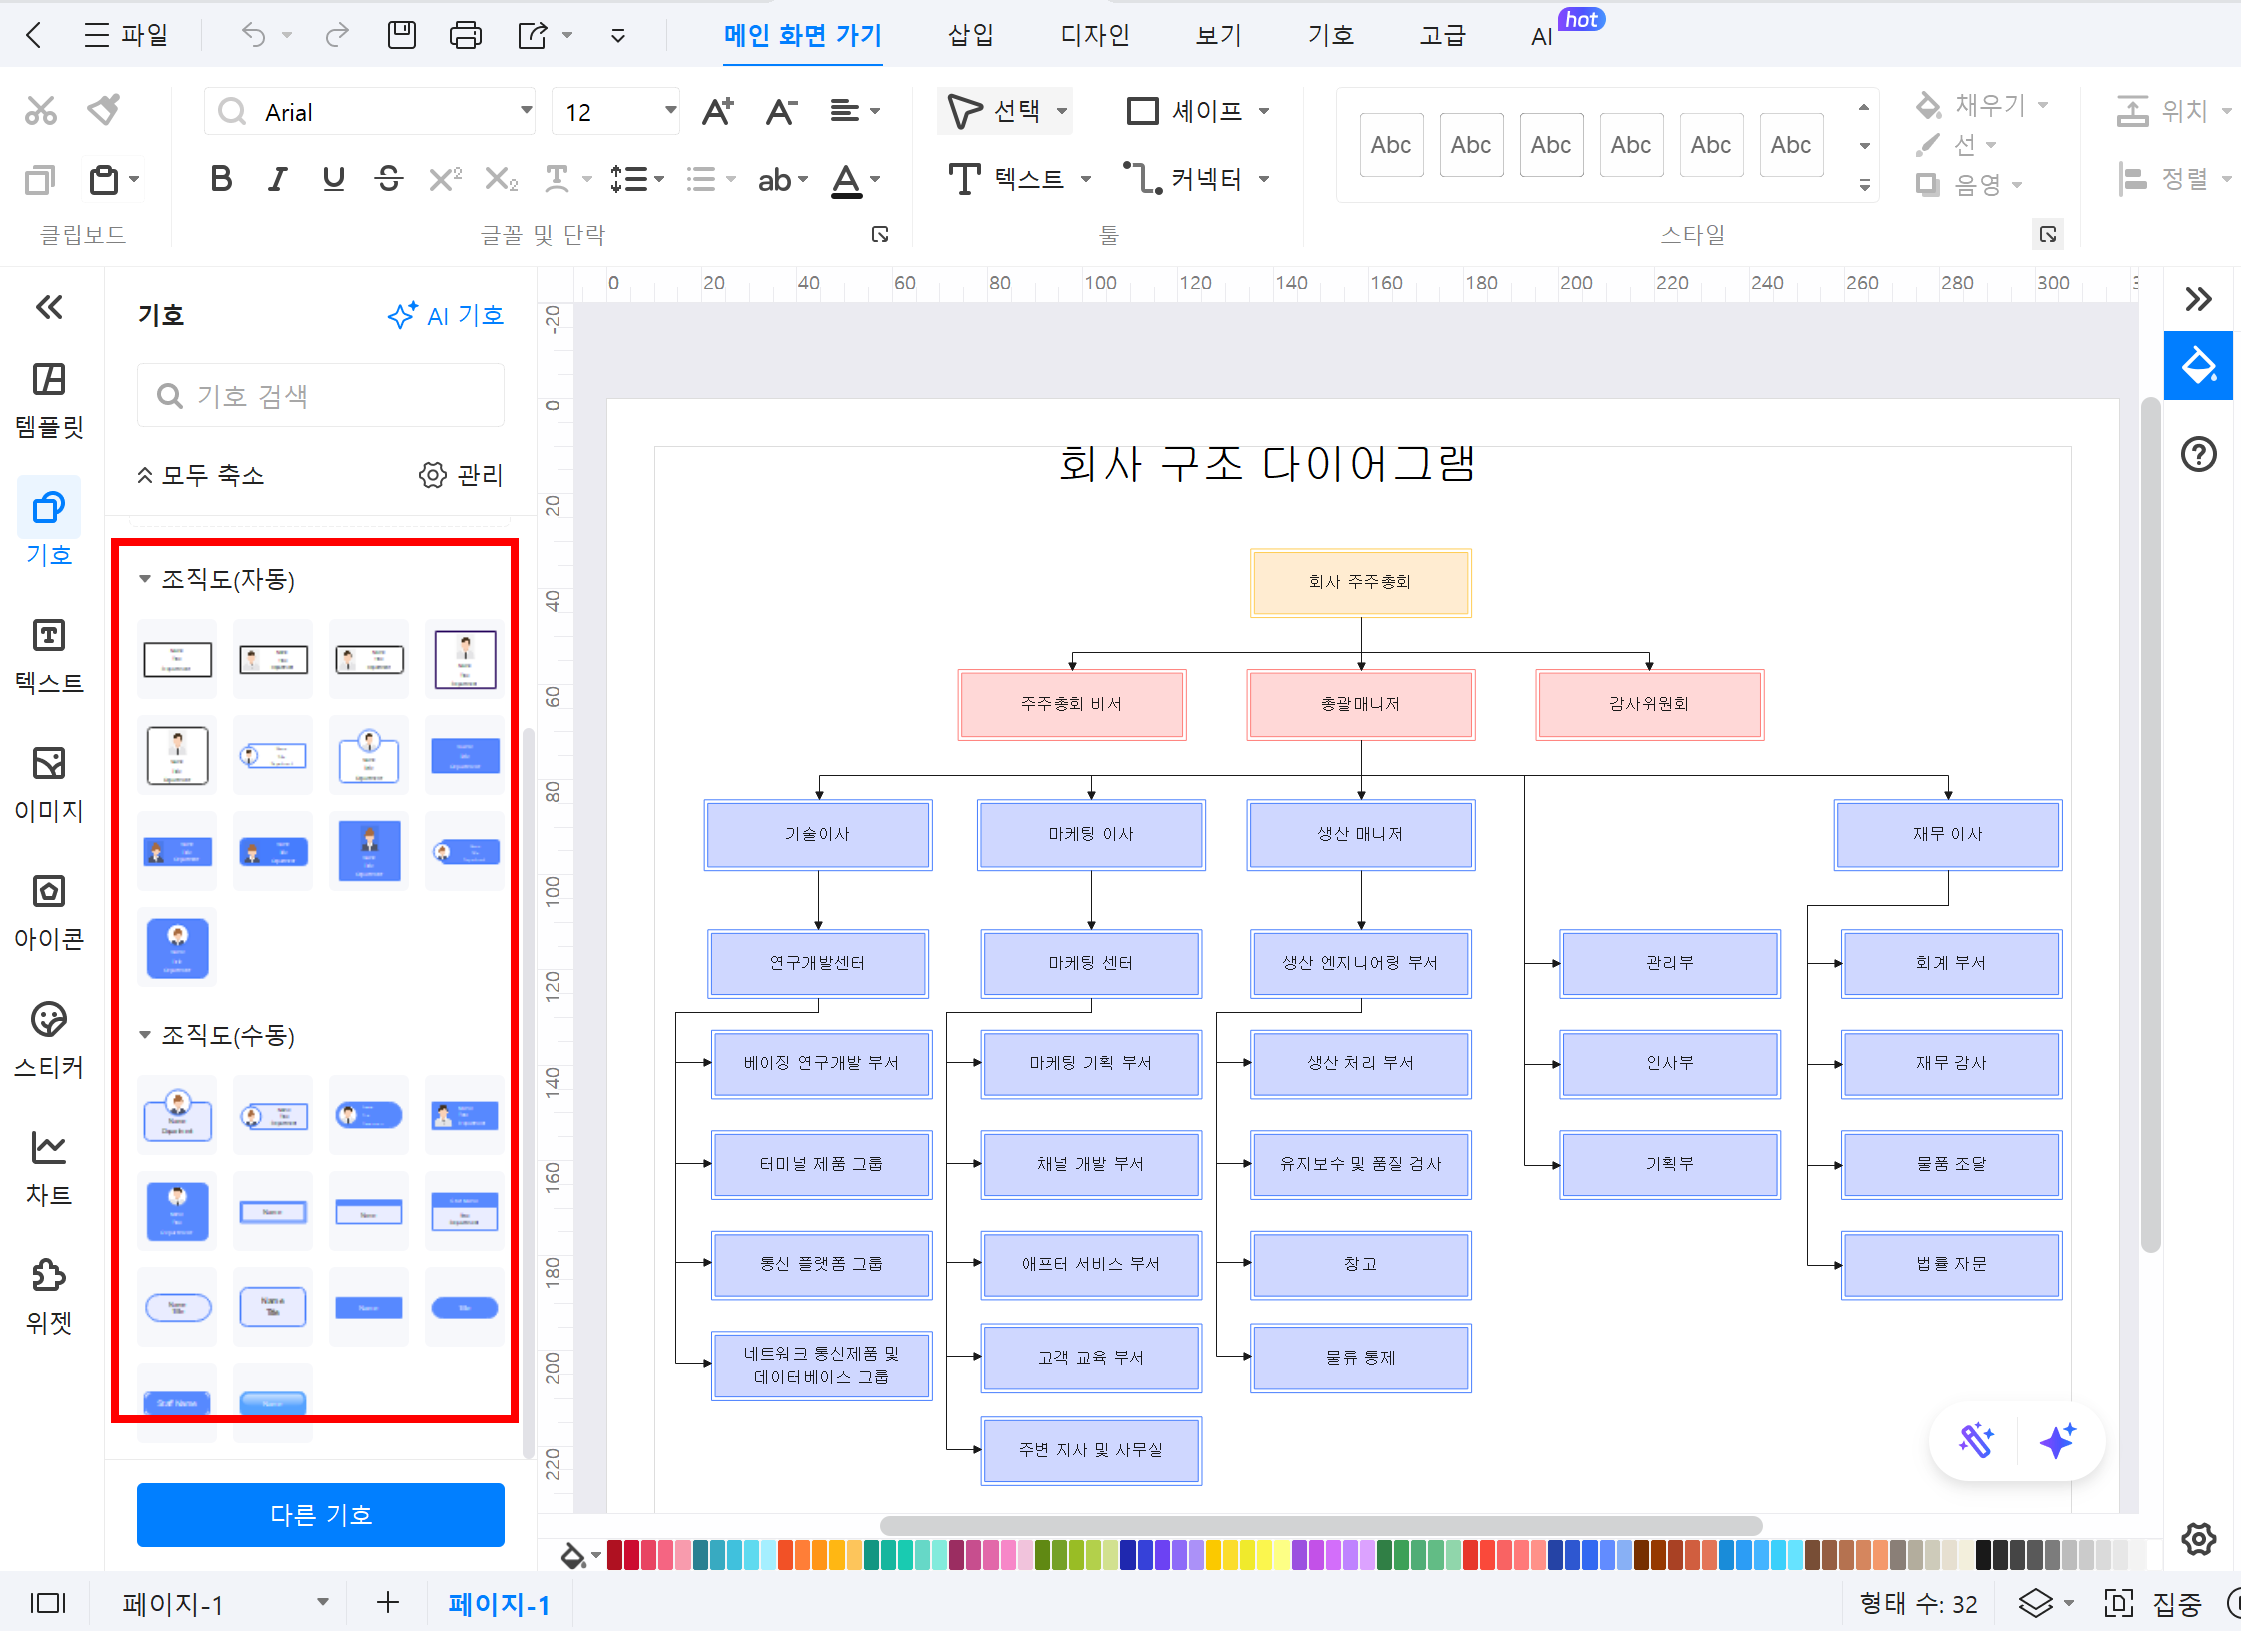Expand the right side panel arrows

(2198, 299)
